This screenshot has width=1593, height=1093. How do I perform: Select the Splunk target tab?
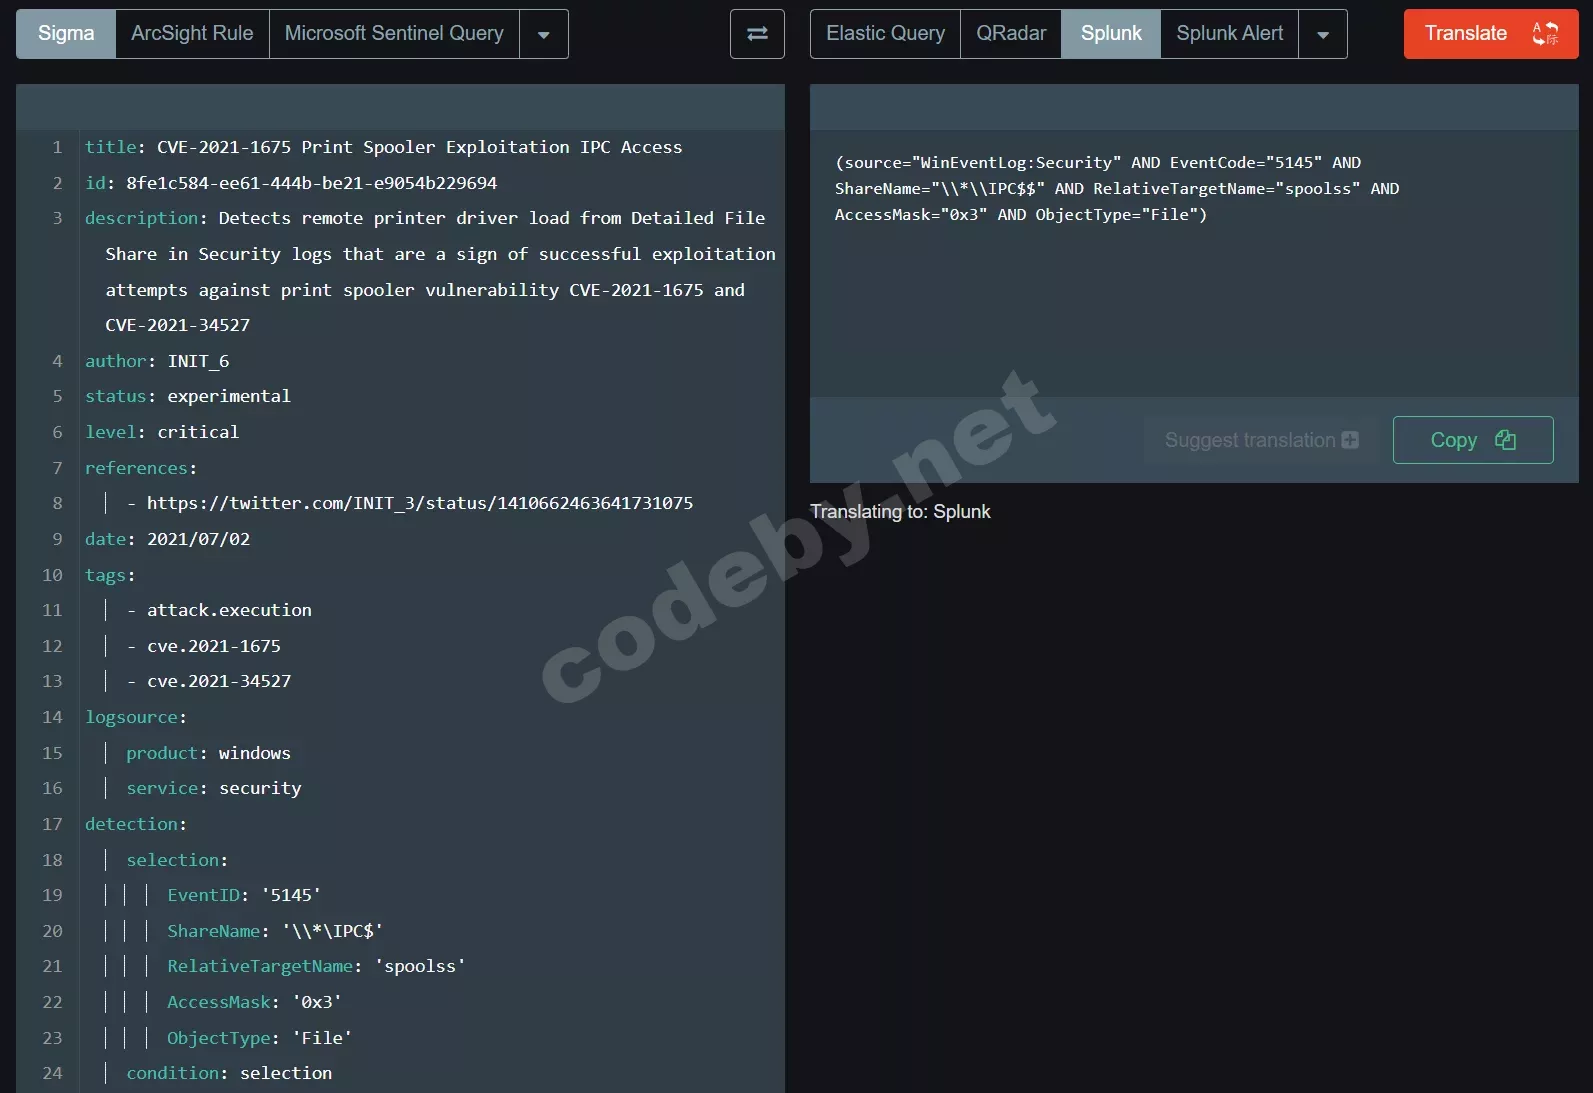[x=1111, y=34]
